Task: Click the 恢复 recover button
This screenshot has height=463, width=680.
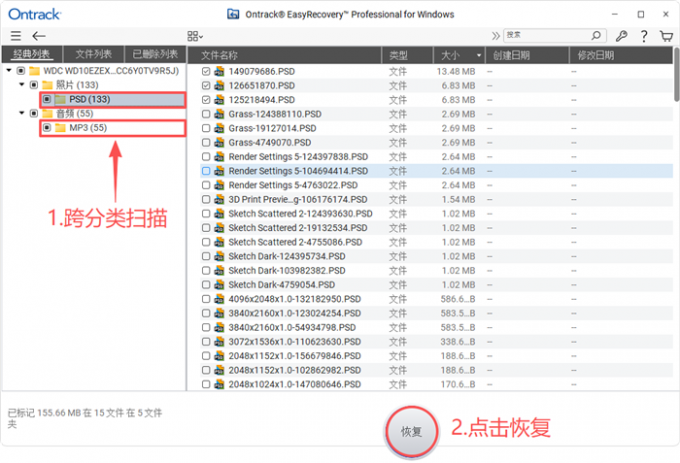Action: tap(411, 431)
